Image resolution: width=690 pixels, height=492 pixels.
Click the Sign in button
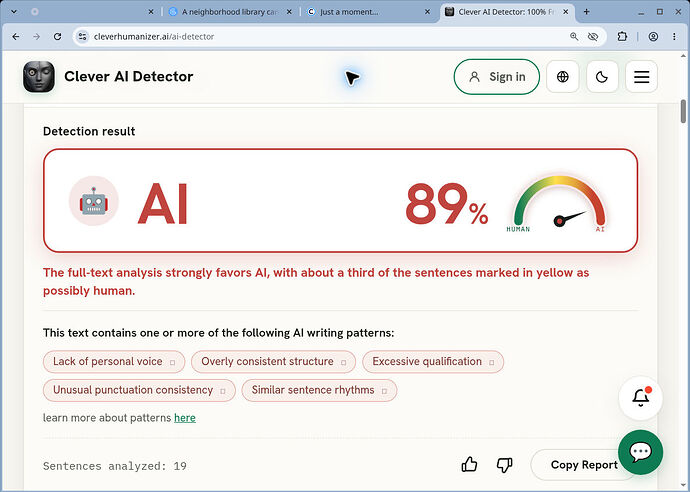tap(497, 77)
